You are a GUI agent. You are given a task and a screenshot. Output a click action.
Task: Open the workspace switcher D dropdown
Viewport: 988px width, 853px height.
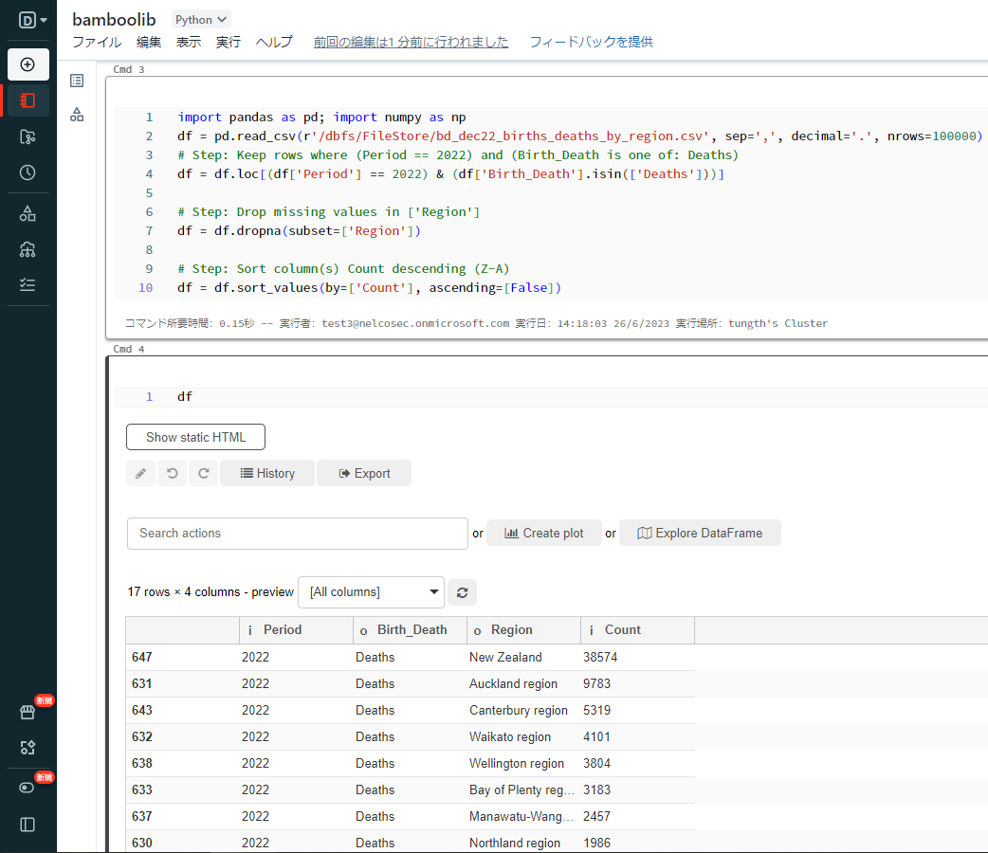33,20
